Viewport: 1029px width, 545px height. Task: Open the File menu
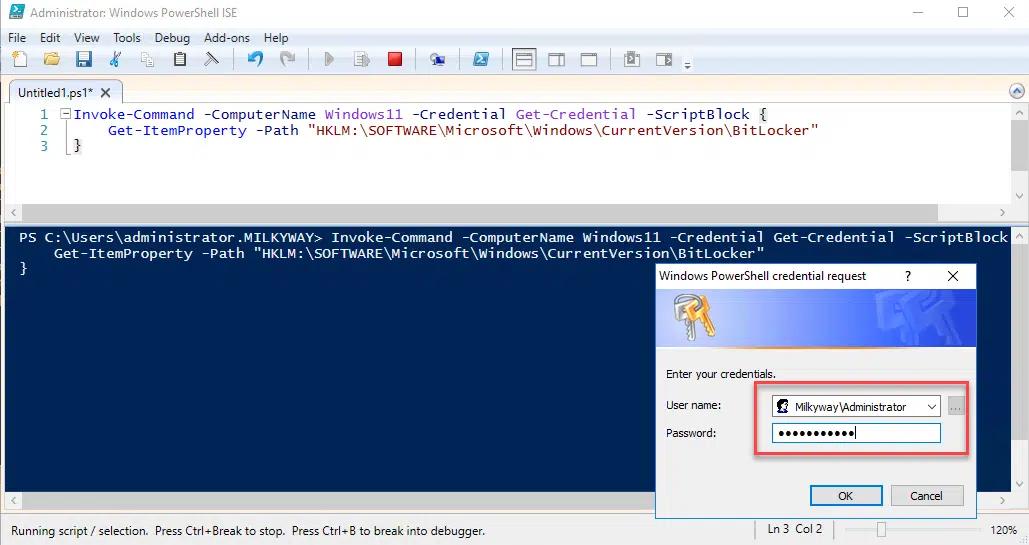(17, 37)
